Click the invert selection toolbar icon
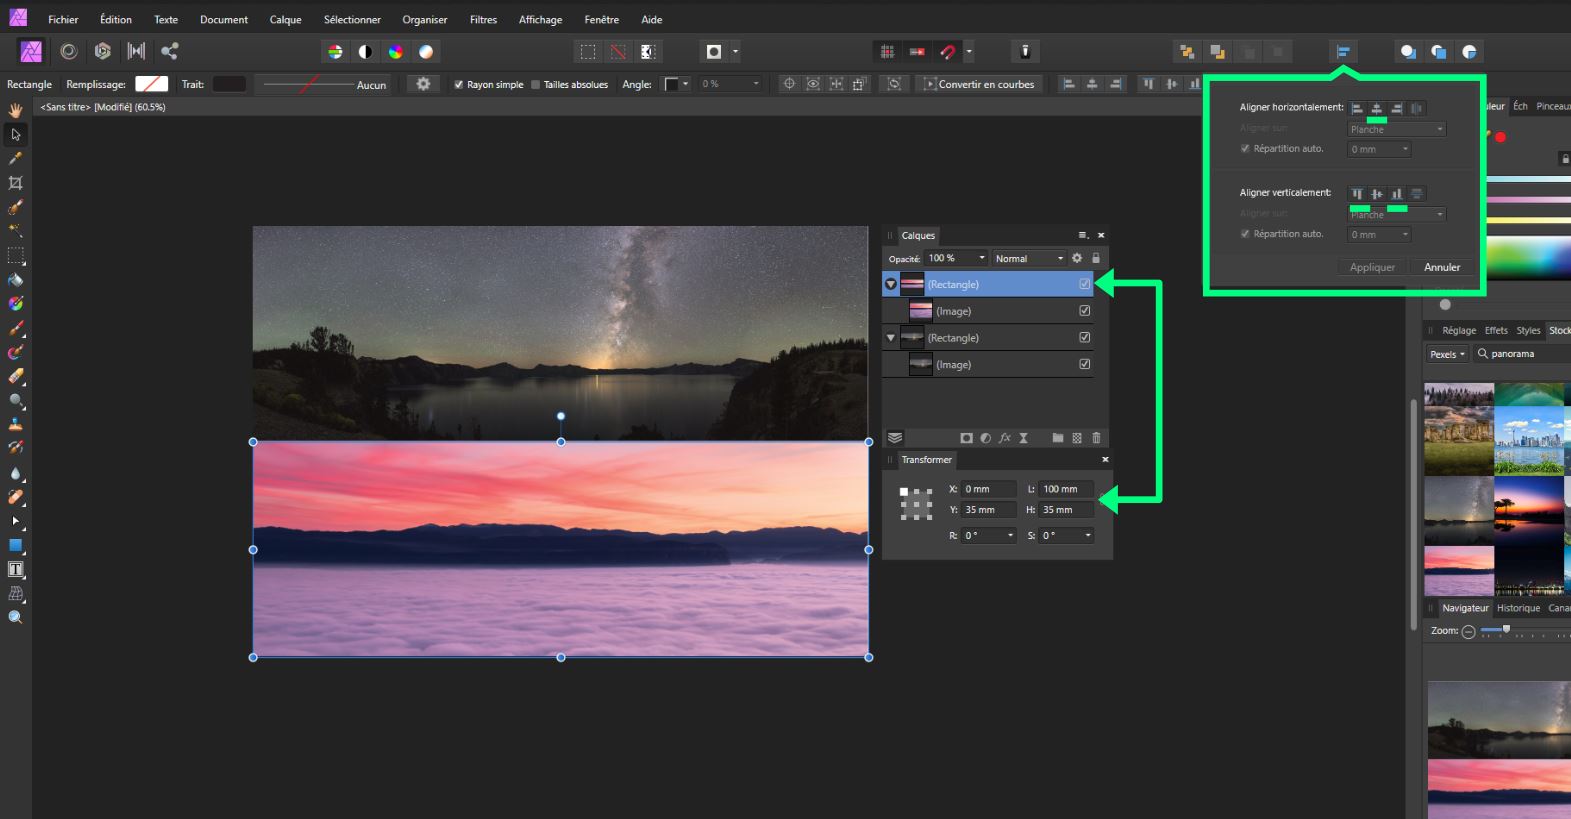 (648, 52)
